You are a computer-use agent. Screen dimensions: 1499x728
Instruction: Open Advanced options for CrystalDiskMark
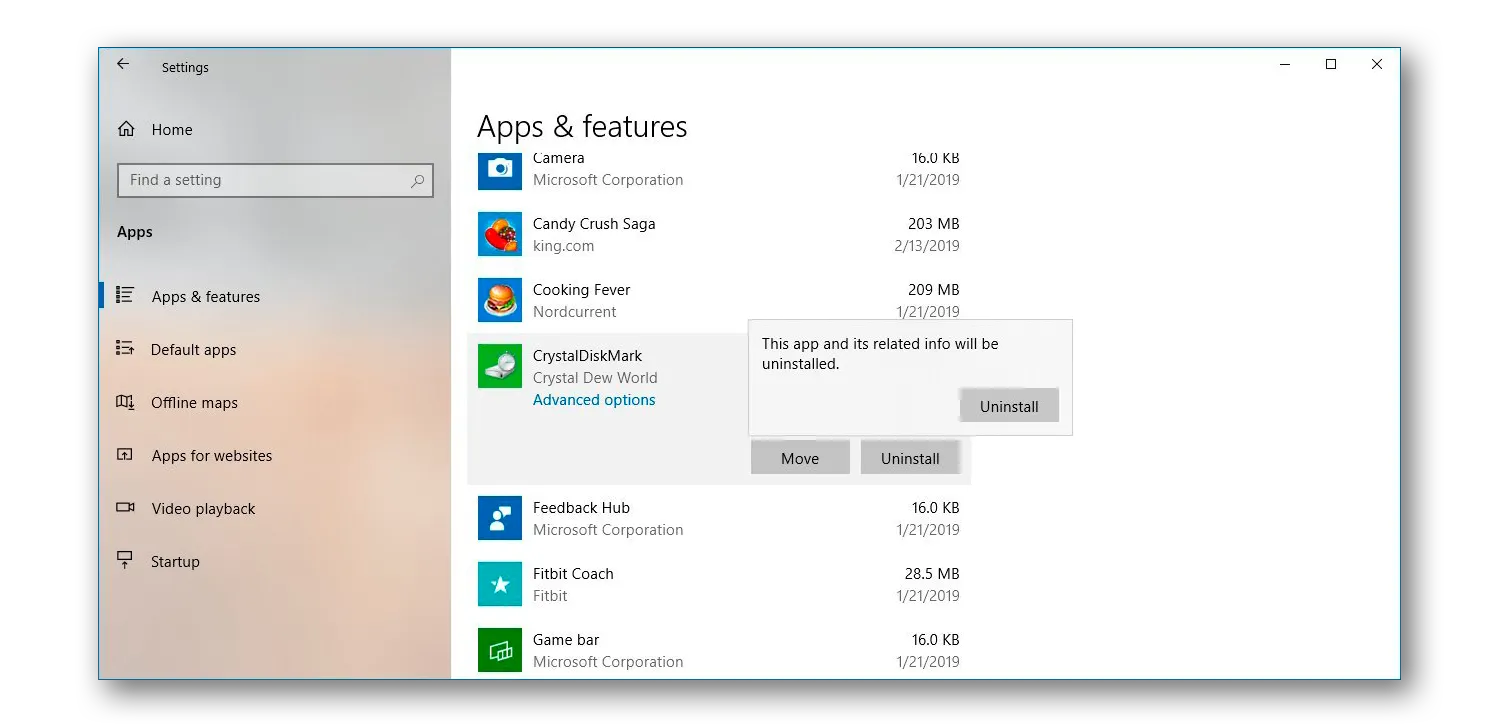coord(594,400)
